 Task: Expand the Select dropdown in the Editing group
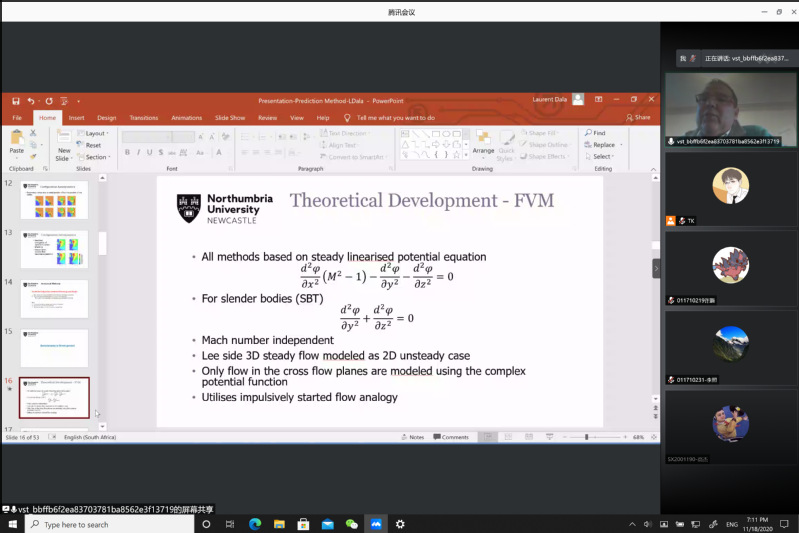click(601, 156)
